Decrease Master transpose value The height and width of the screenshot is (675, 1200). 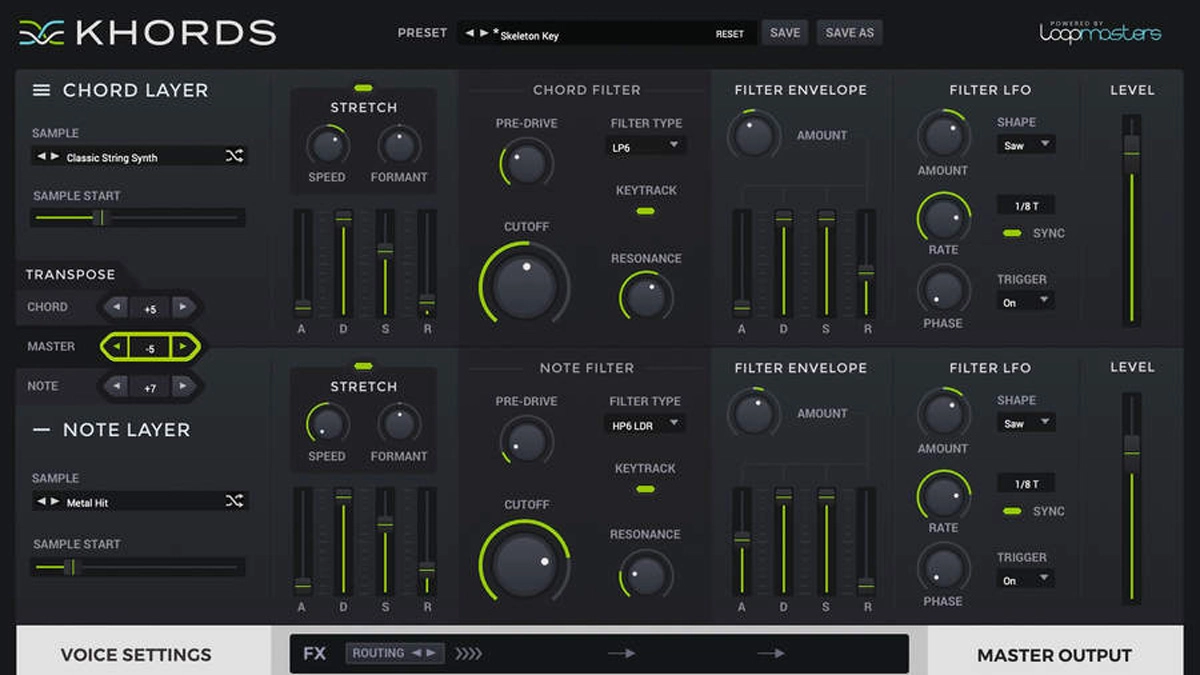[x=116, y=347]
